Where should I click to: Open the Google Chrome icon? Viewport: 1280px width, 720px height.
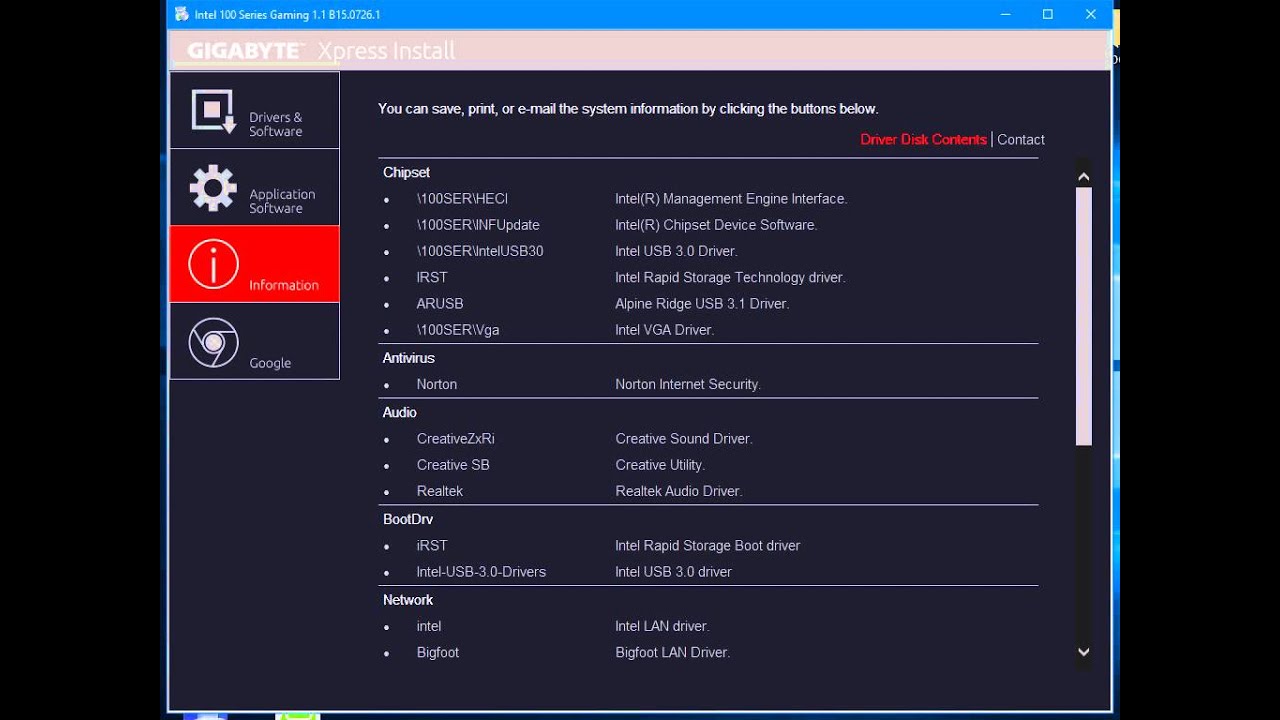pos(213,342)
